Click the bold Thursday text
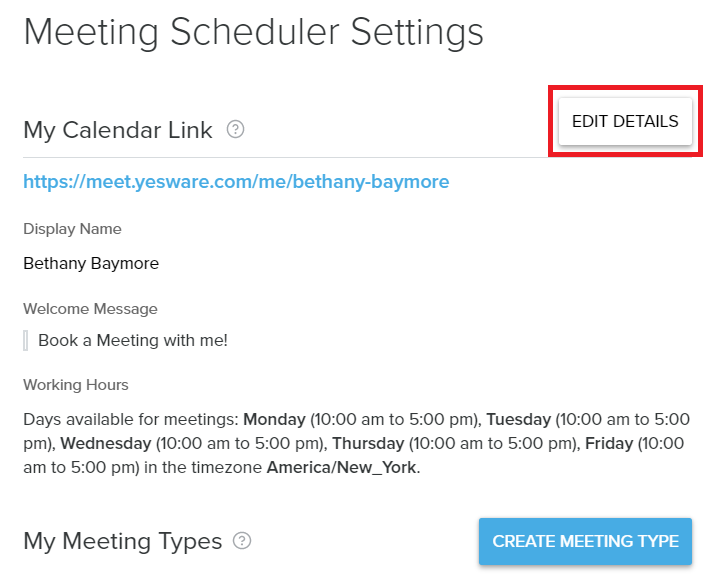Screen dimensions: 722x577 point(368,443)
